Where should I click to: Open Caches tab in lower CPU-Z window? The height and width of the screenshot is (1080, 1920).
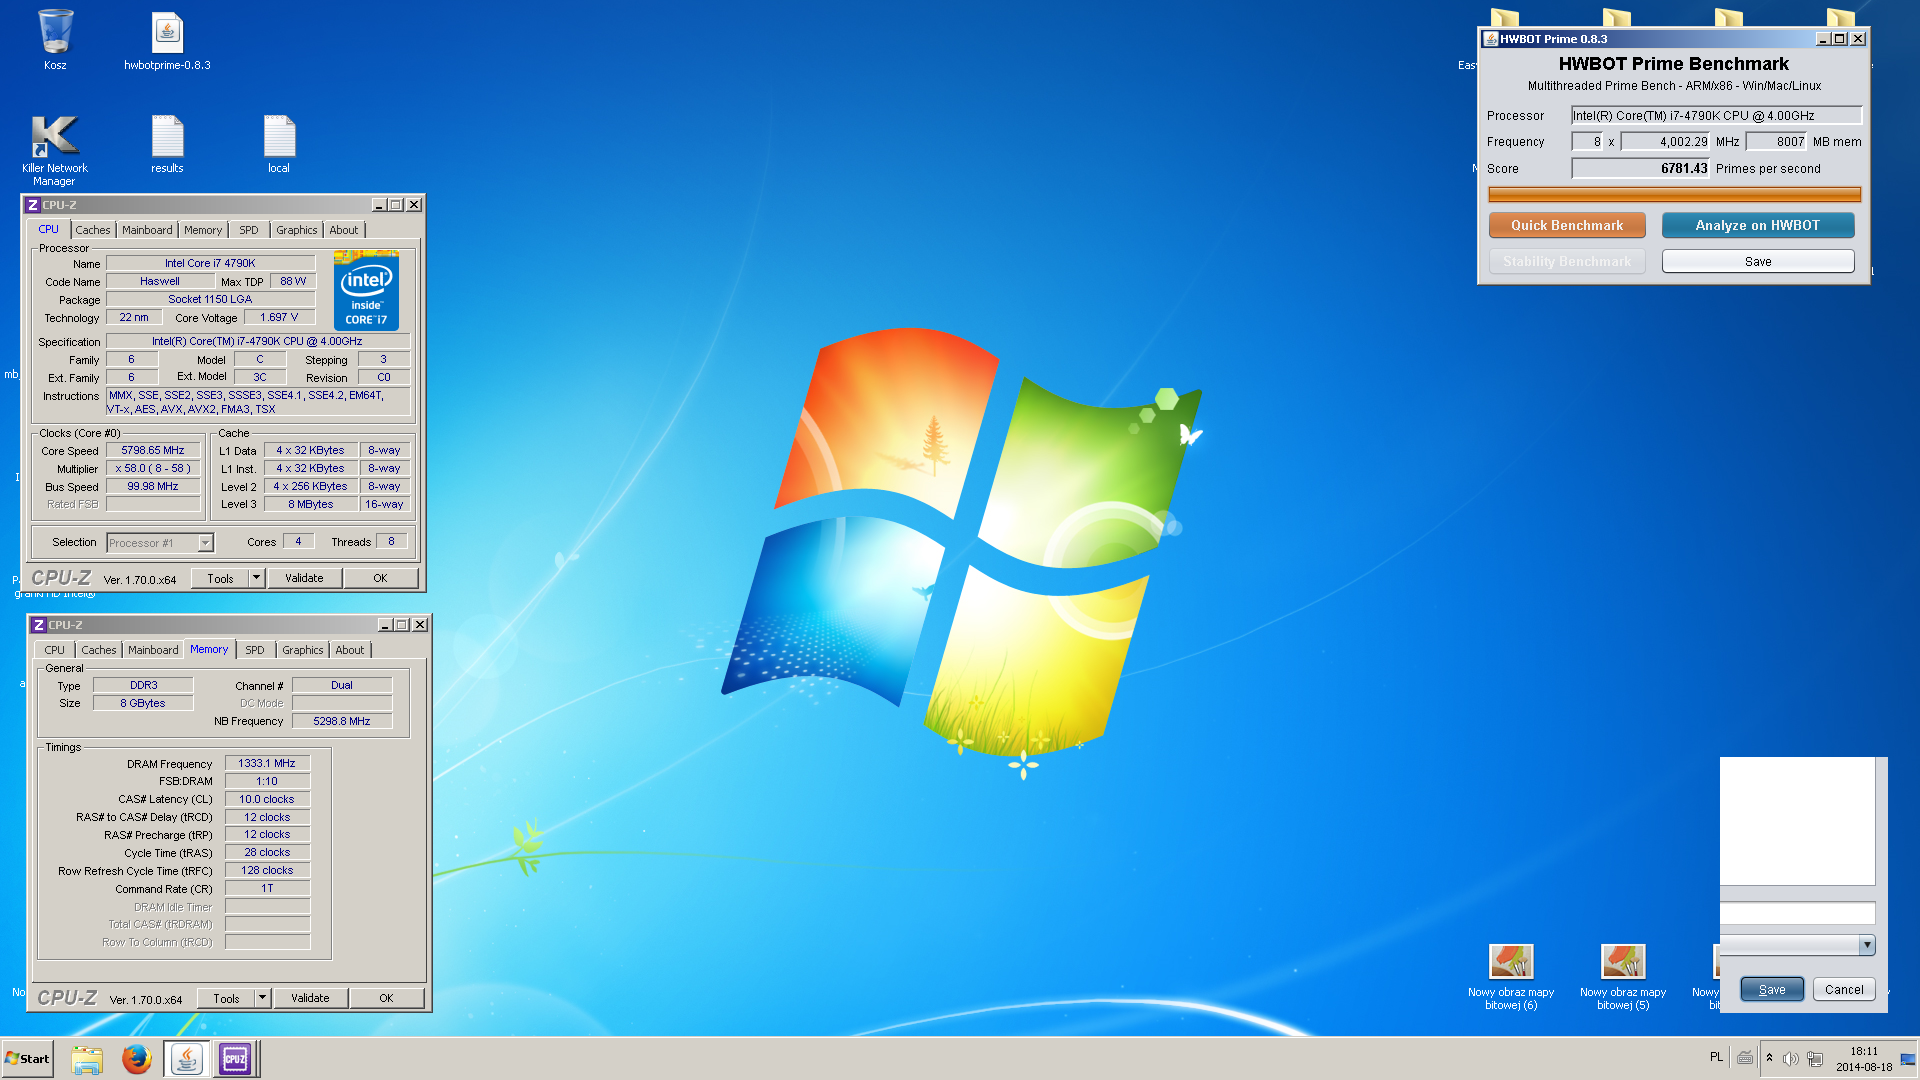pyautogui.click(x=99, y=650)
